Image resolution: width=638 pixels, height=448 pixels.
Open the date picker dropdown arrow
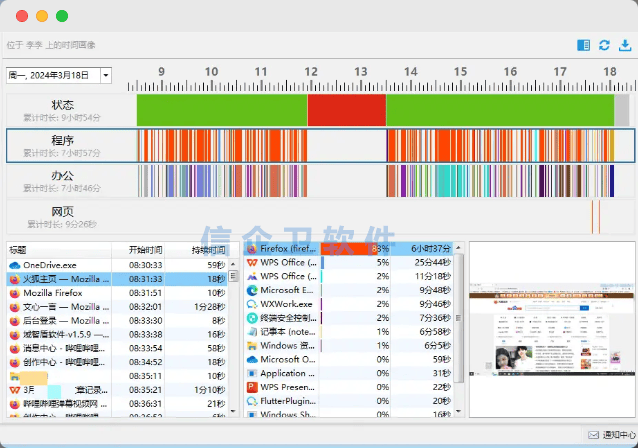click(x=105, y=75)
